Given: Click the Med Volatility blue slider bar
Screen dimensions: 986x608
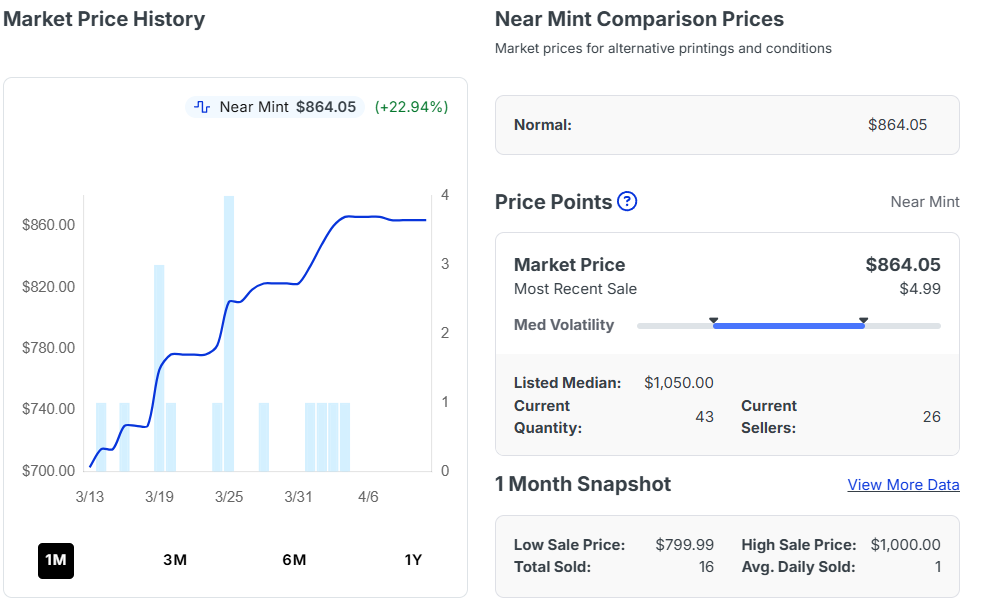Looking at the screenshot, I should [788, 326].
